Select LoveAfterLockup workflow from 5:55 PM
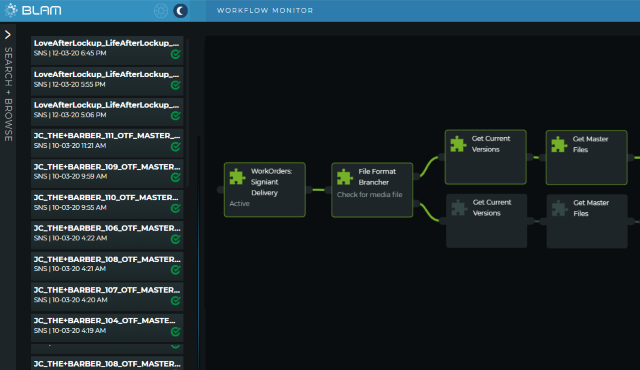 [107, 80]
